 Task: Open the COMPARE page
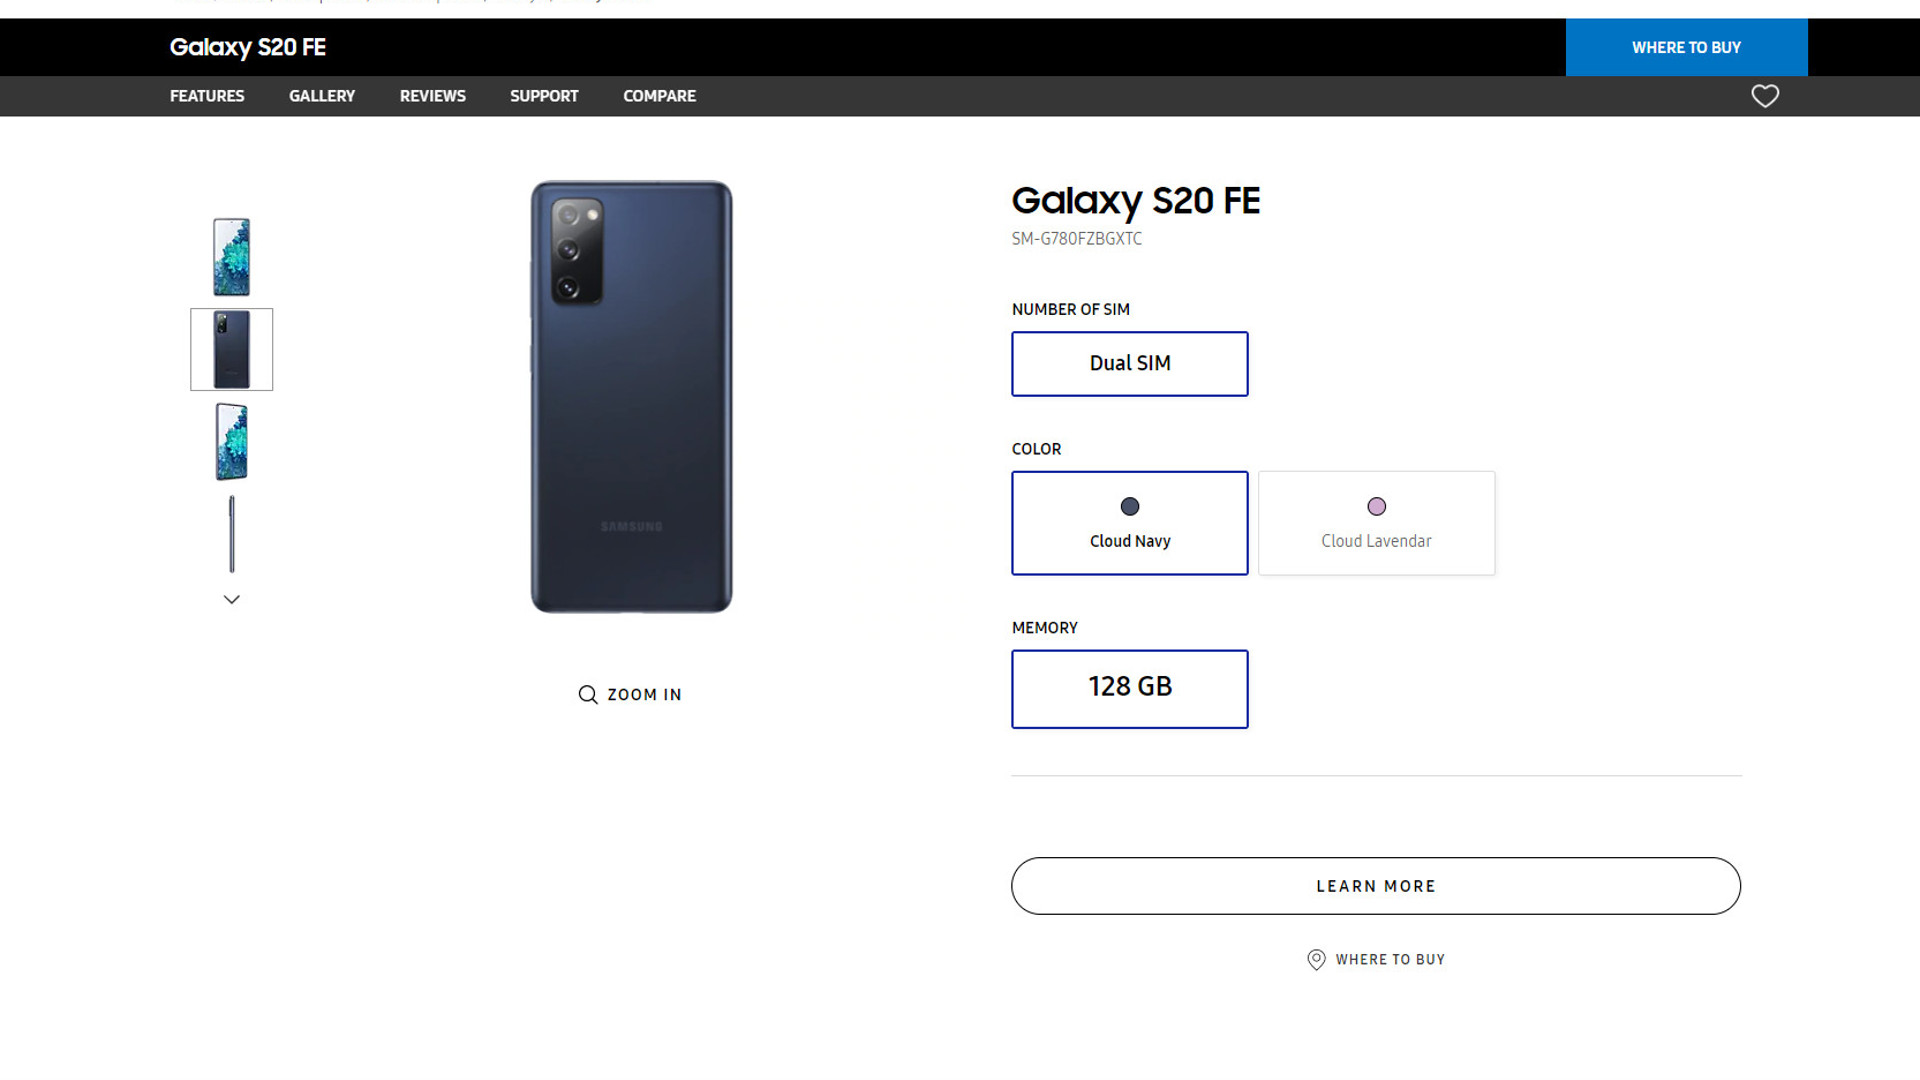point(659,95)
